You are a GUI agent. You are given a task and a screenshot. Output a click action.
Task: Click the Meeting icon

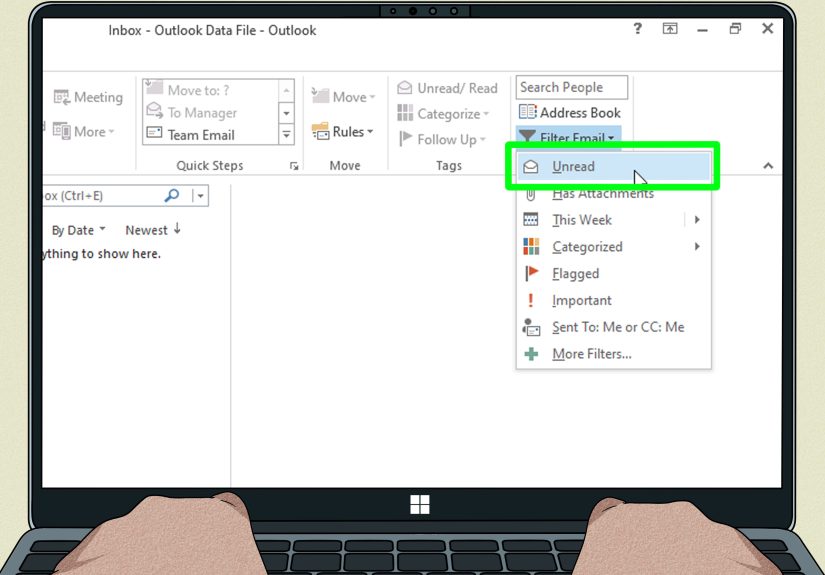[62, 97]
